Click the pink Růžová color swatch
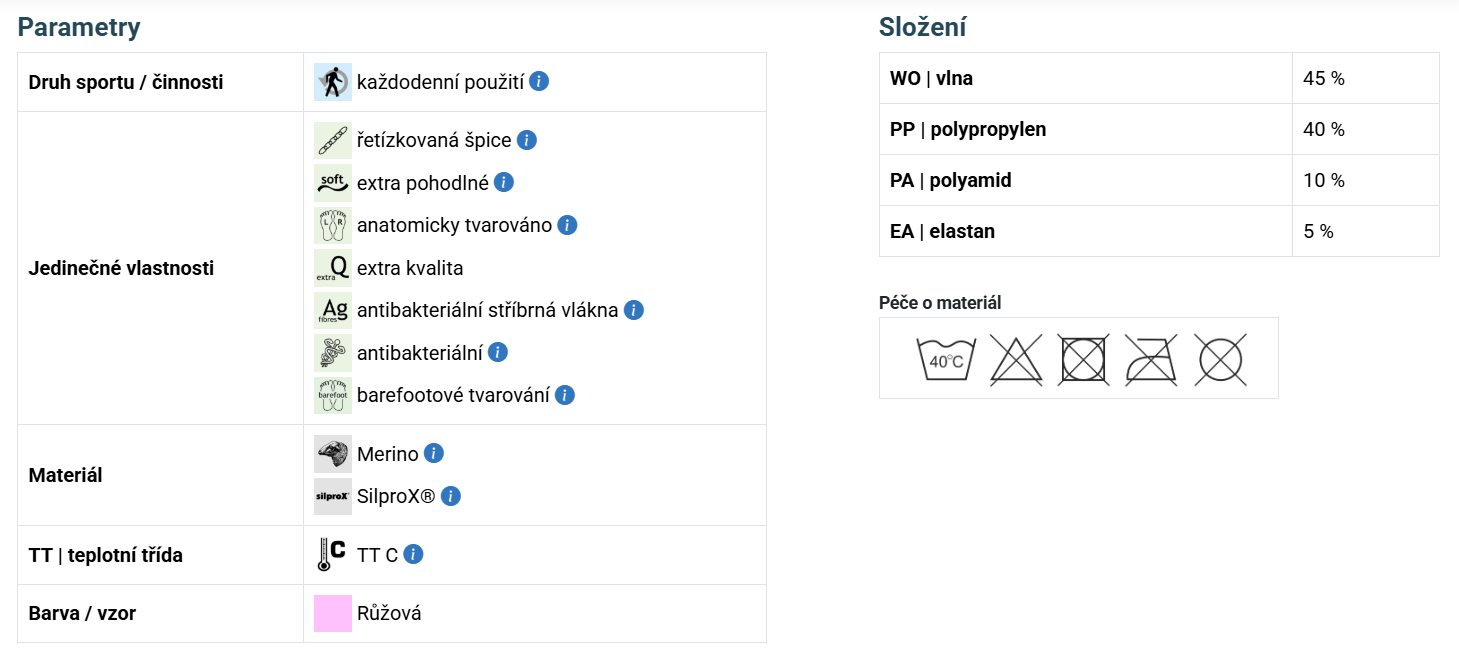1459x672 pixels. point(333,614)
